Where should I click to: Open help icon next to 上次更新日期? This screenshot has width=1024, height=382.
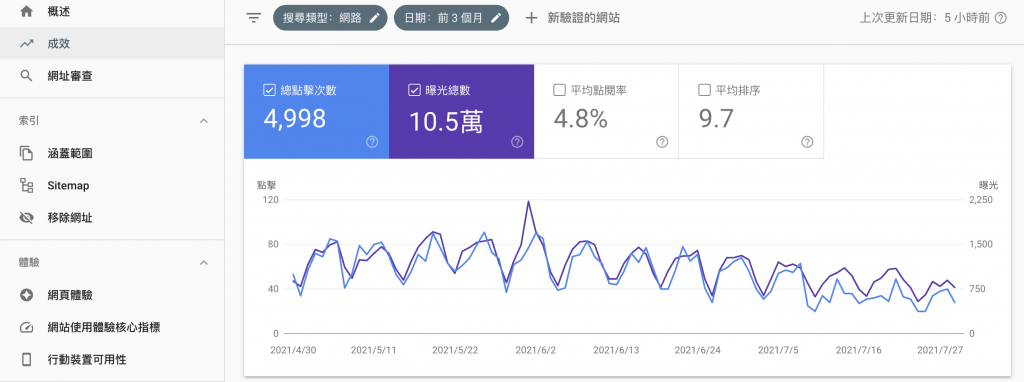[x=1000, y=18]
